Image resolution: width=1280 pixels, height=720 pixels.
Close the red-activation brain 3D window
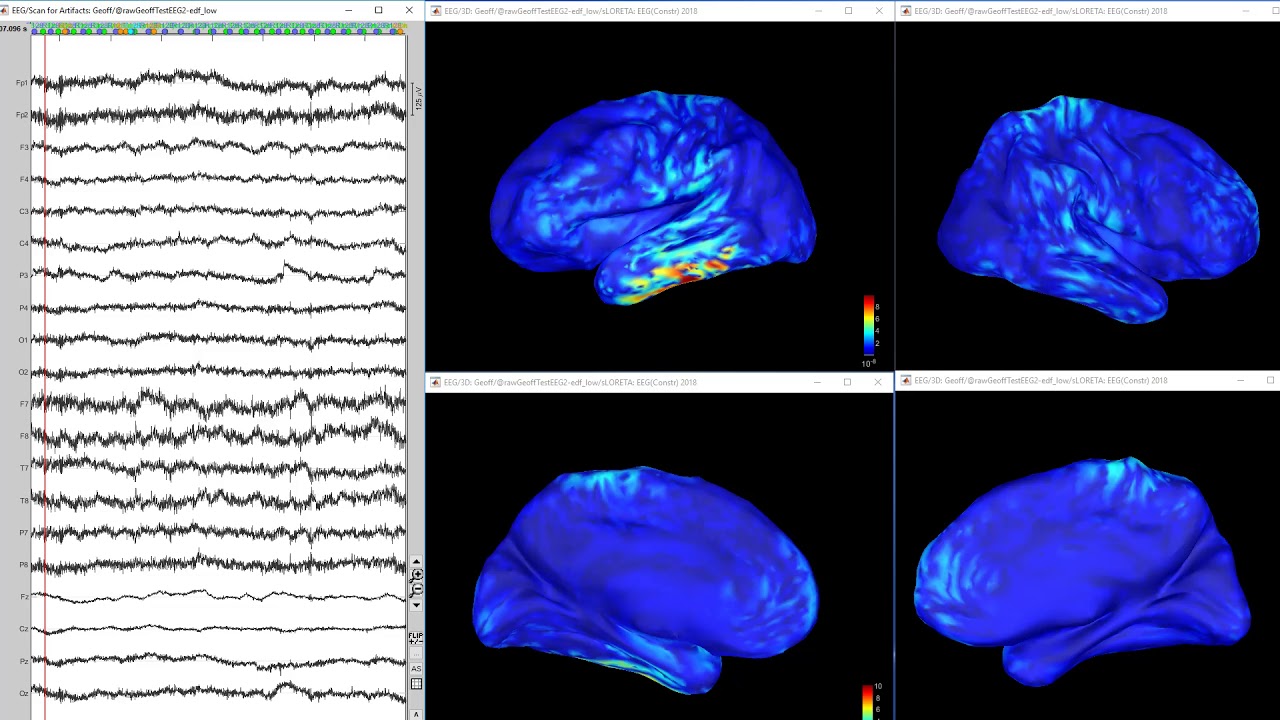[878, 11]
